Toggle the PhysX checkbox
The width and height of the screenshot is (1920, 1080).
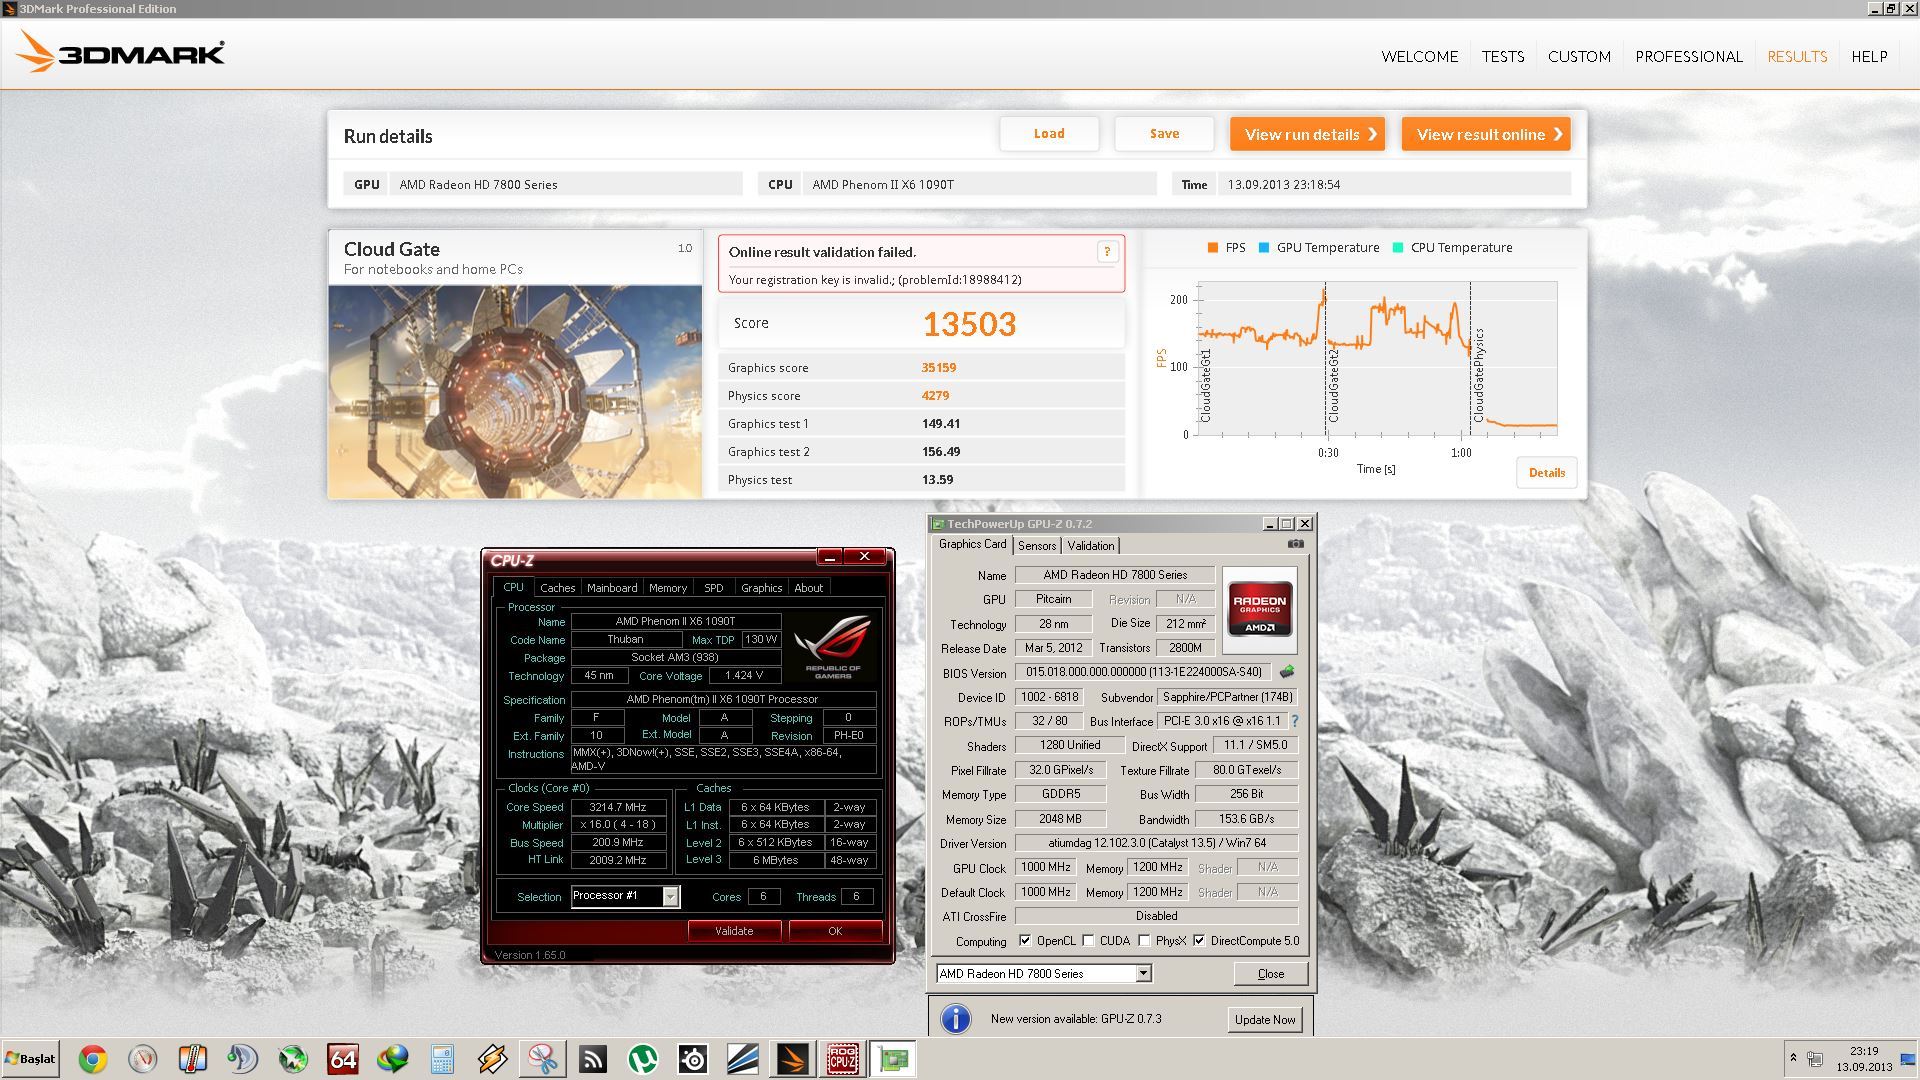coord(1144,941)
